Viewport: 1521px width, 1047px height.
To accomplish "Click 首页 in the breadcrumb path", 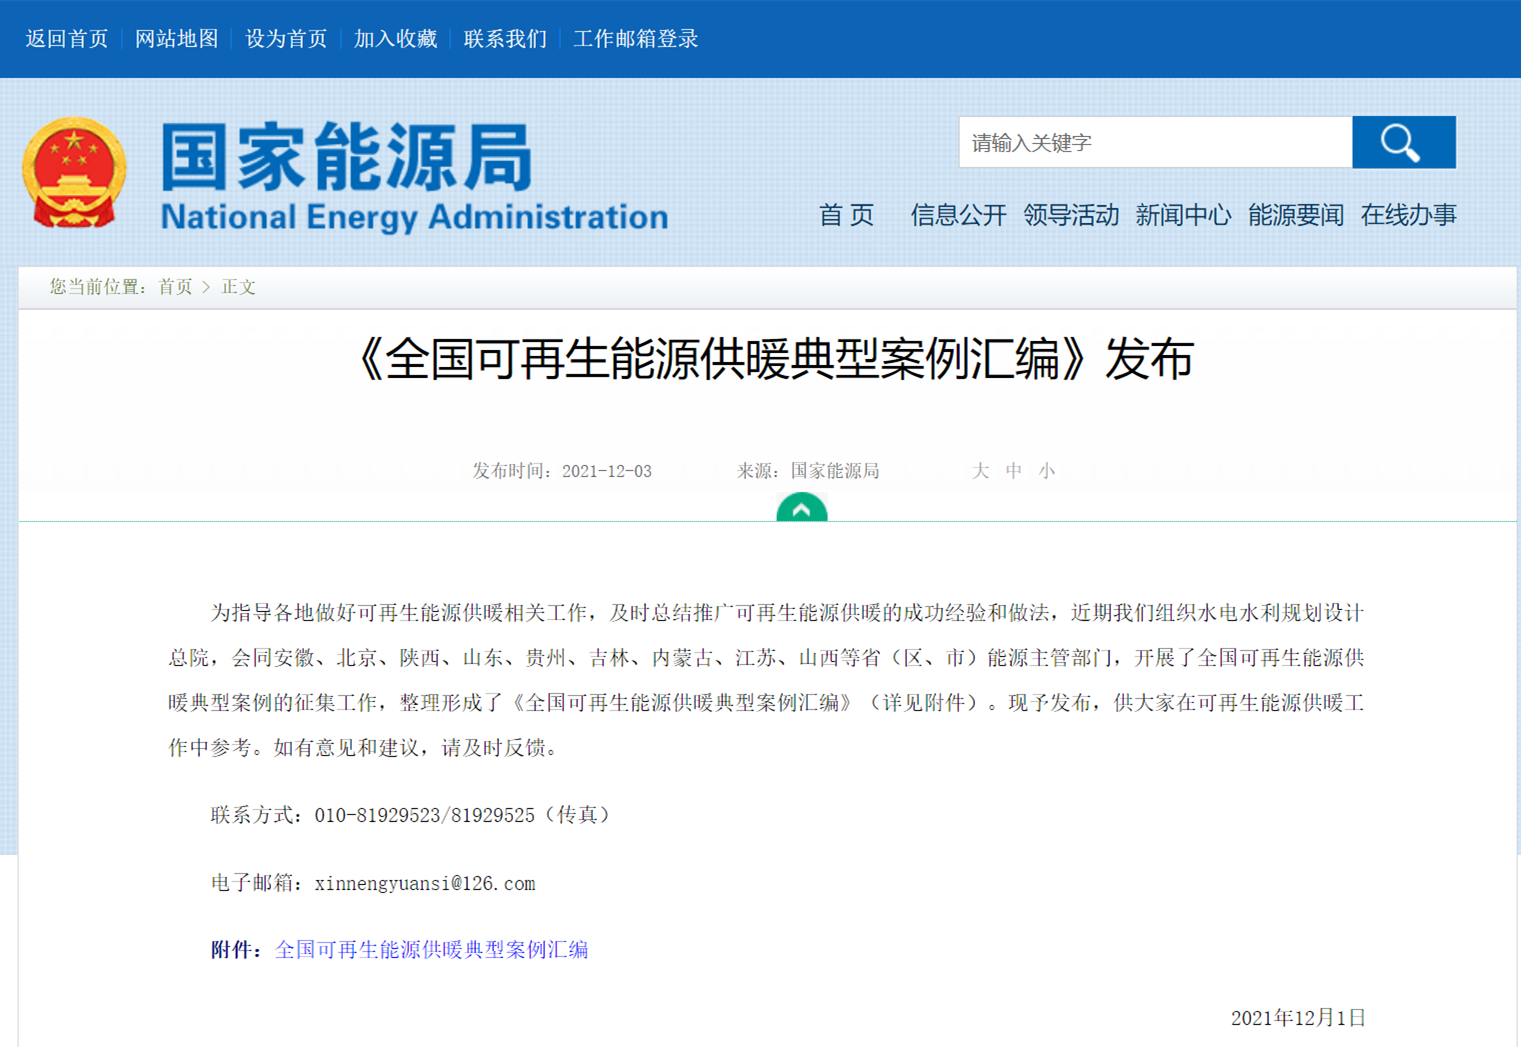I will coord(175,287).
